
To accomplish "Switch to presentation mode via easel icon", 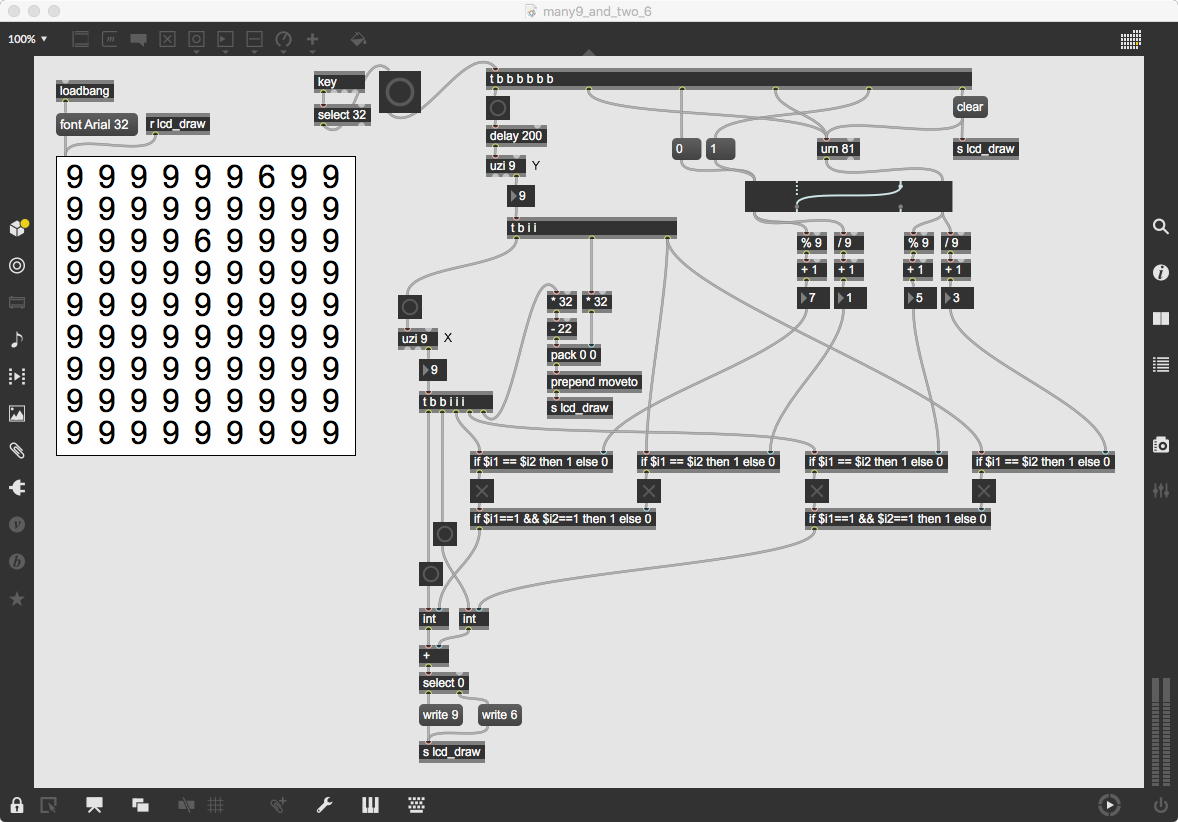I will [94, 805].
